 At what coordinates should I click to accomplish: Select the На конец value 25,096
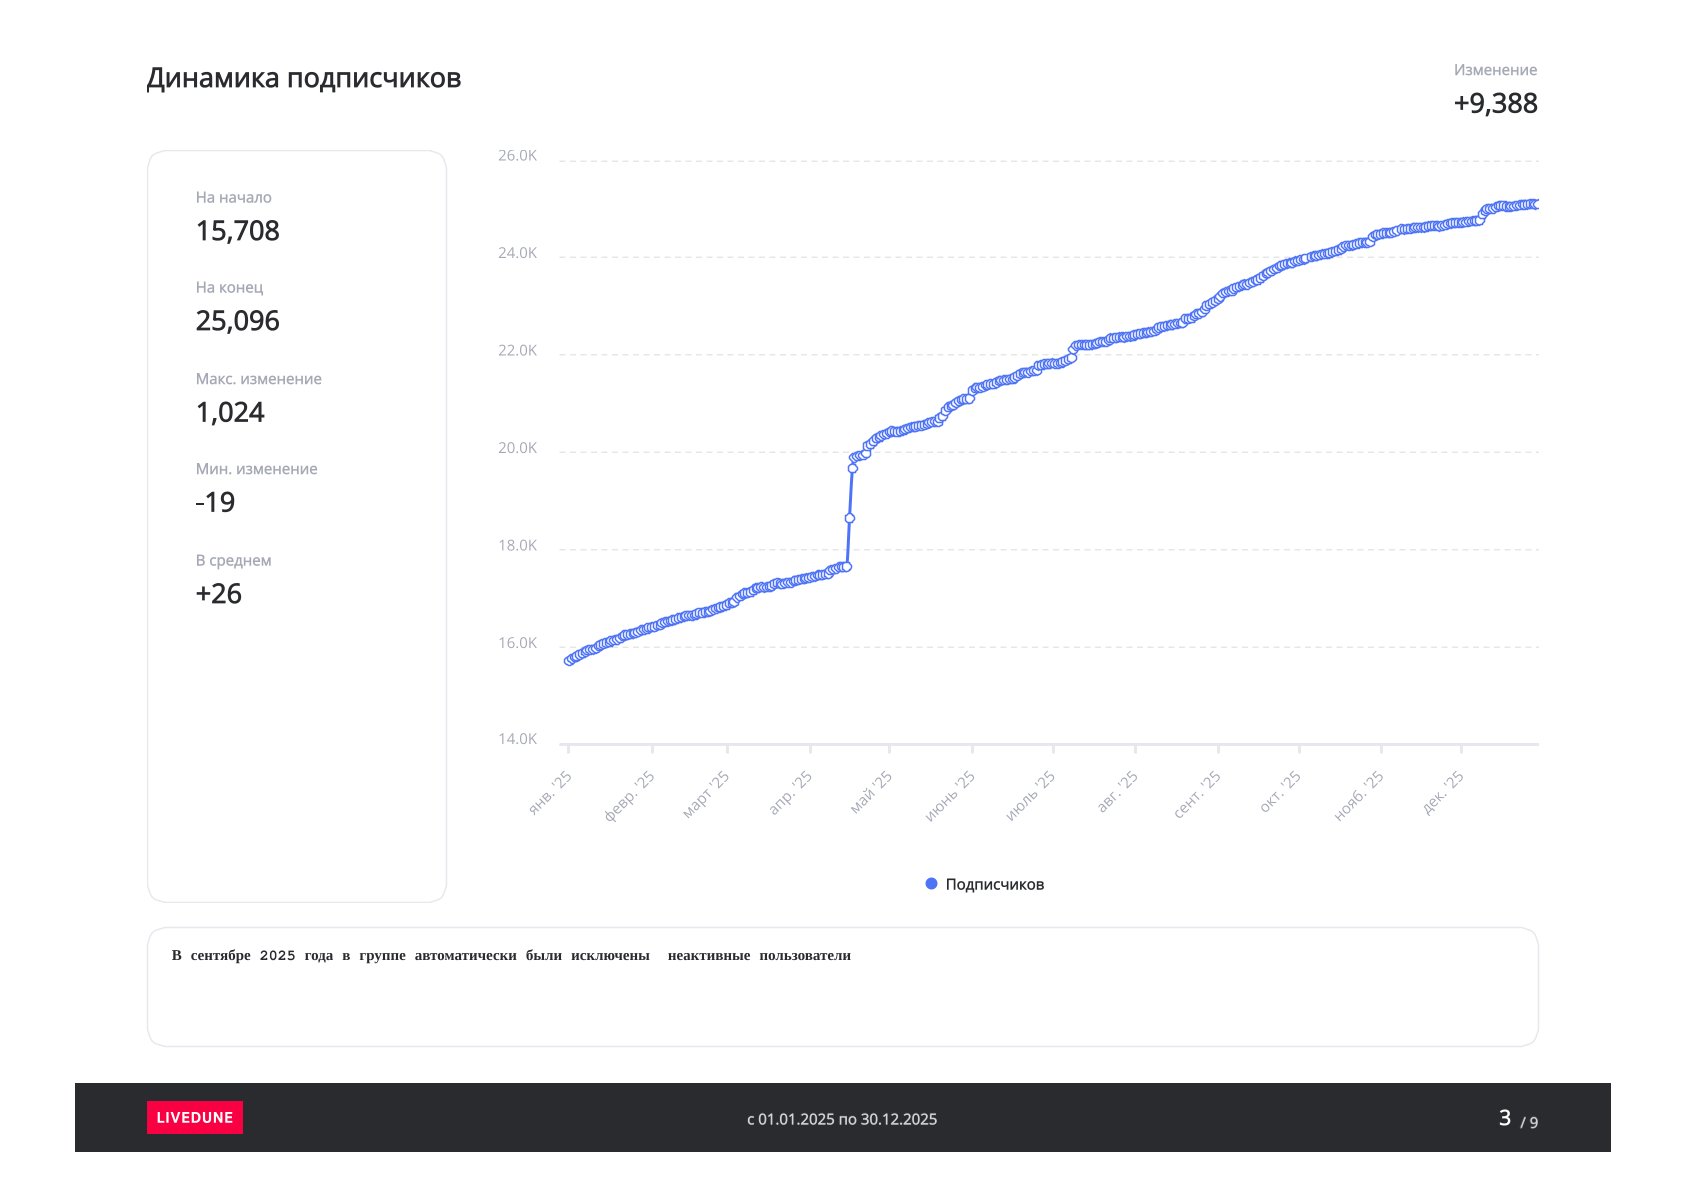point(237,321)
